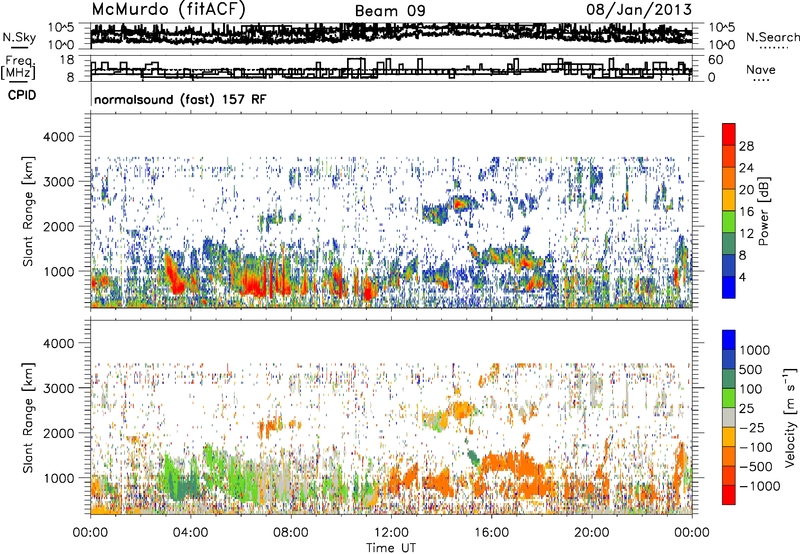Click the 2000 tick of the velocity panel
This screenshot has width=800, height=554.
point(58,433)
